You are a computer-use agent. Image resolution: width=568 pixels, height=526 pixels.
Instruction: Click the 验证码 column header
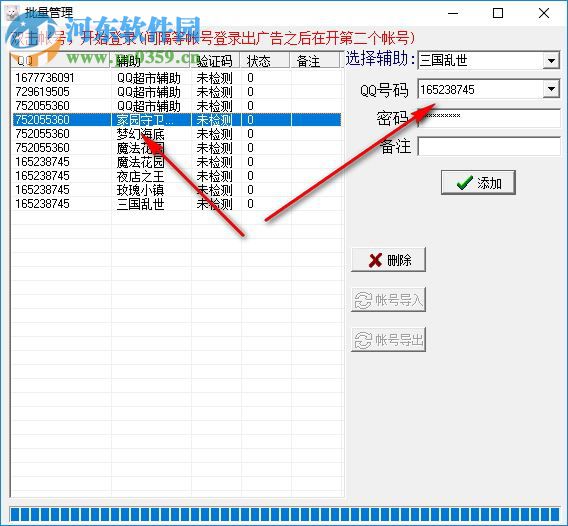coord(215,60)
